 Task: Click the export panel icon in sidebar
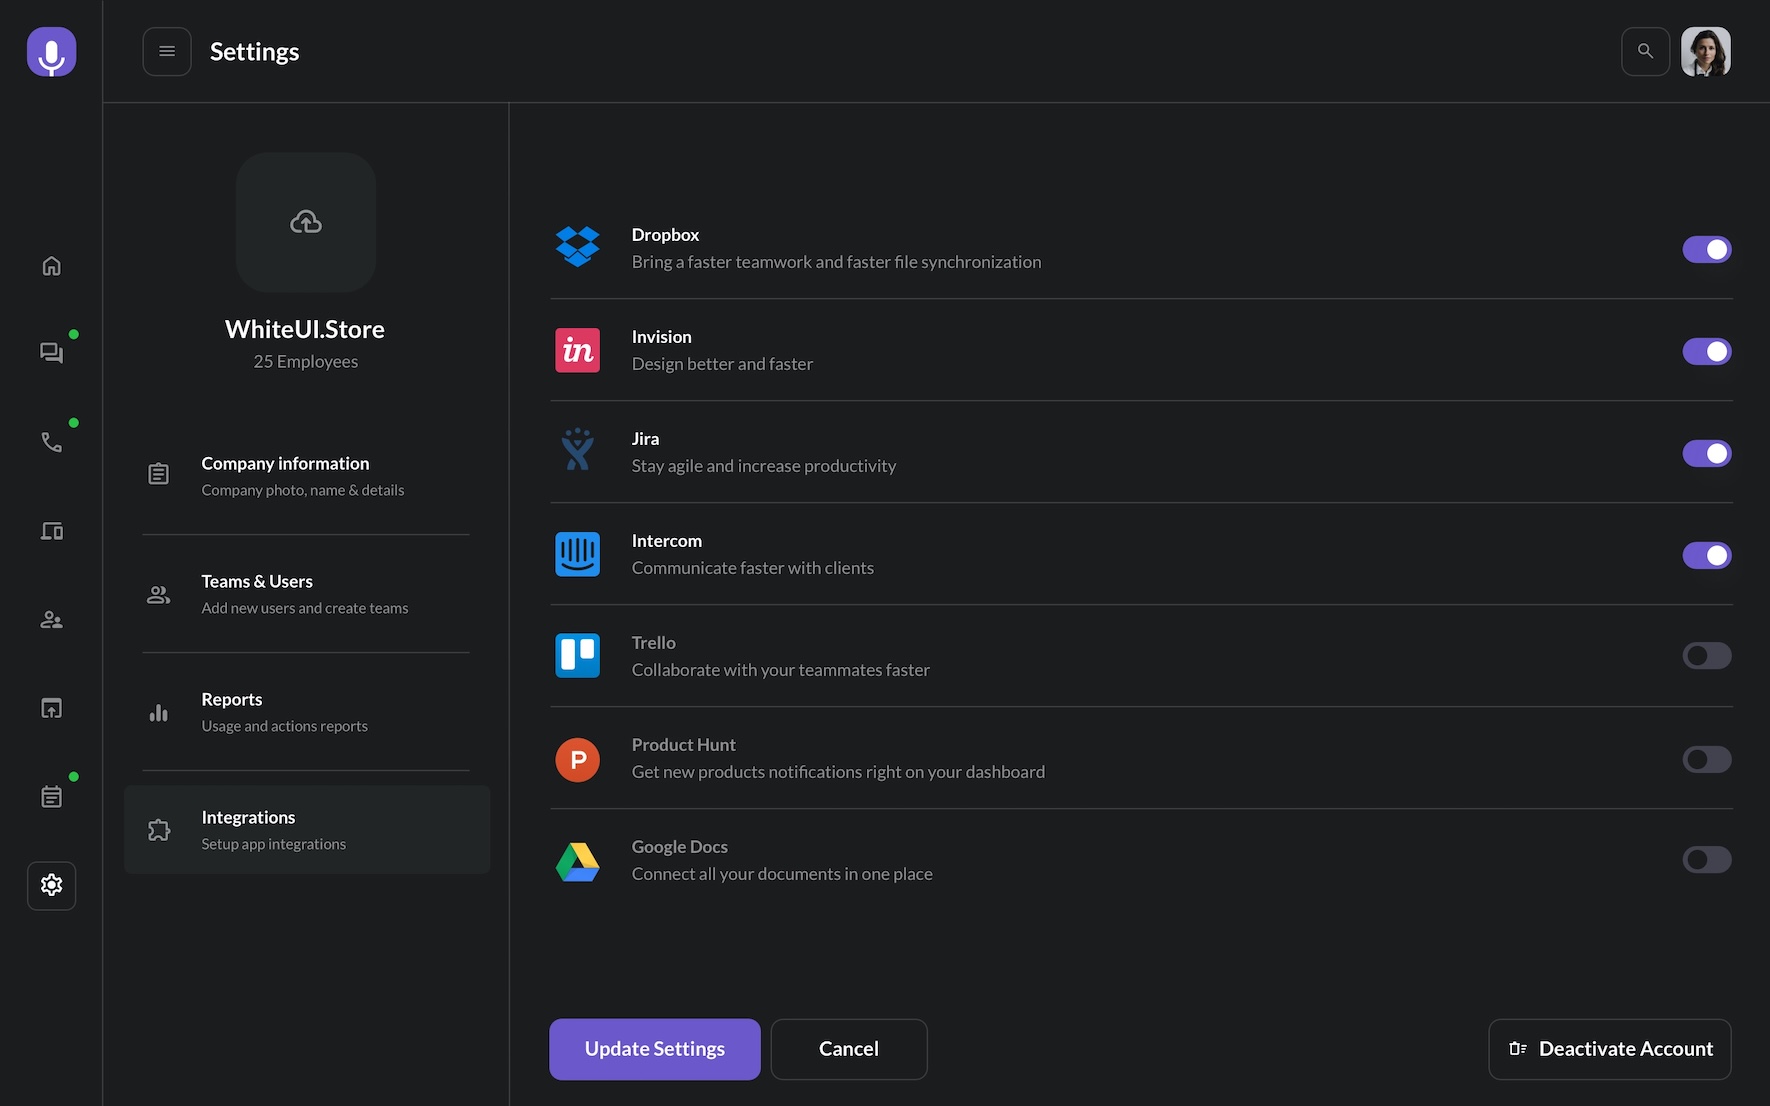coord(51,707)
